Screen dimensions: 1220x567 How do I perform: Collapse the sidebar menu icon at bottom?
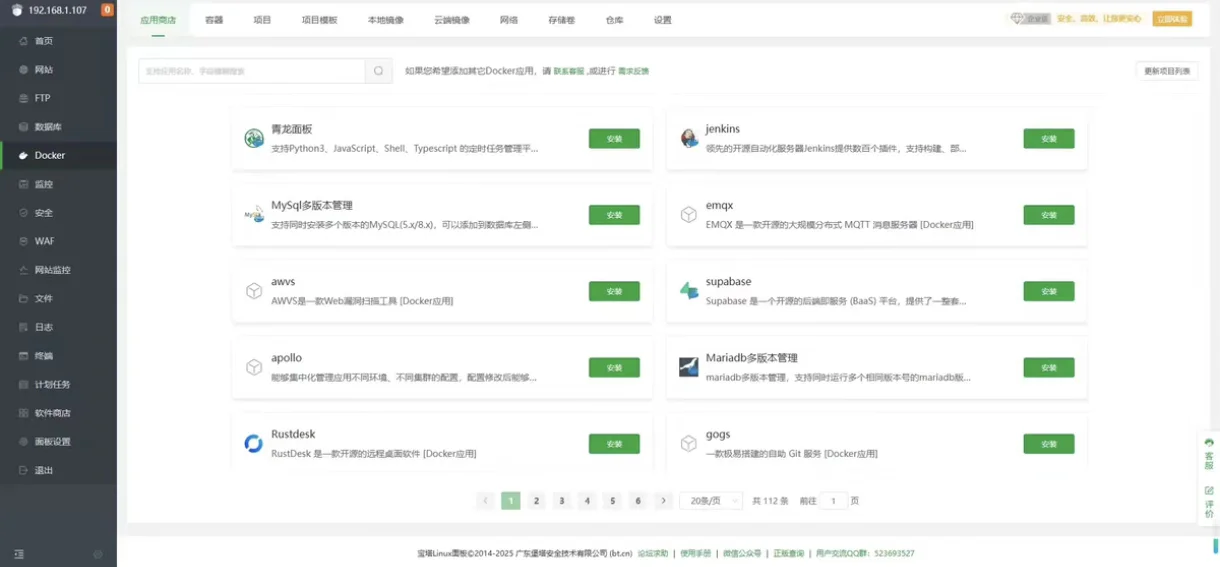19,554
